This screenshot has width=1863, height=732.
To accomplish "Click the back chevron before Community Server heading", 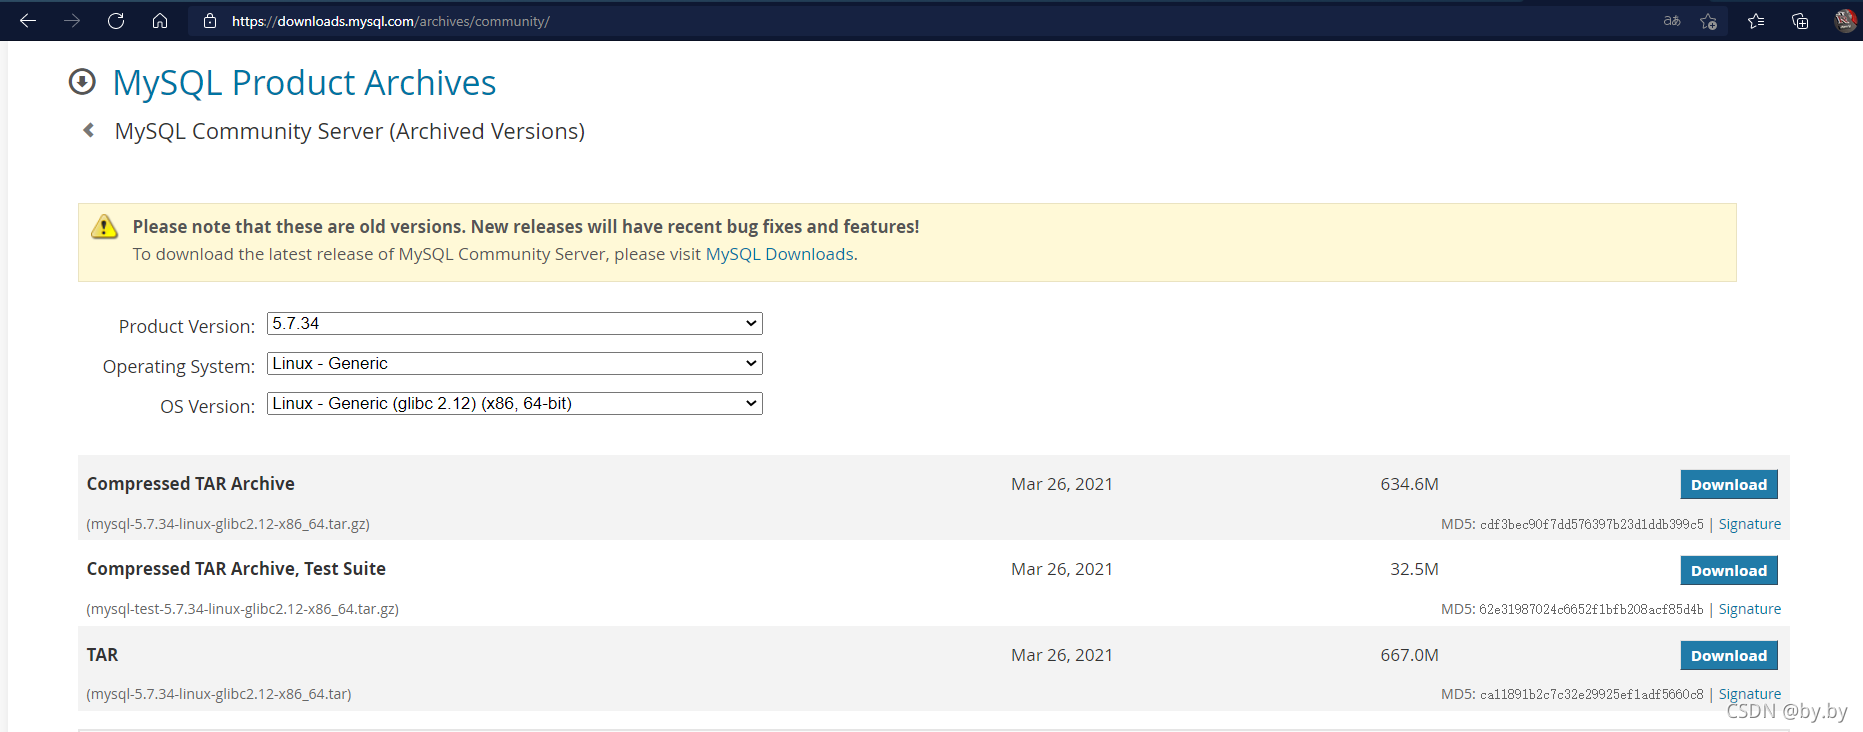I will click(89, 130).
